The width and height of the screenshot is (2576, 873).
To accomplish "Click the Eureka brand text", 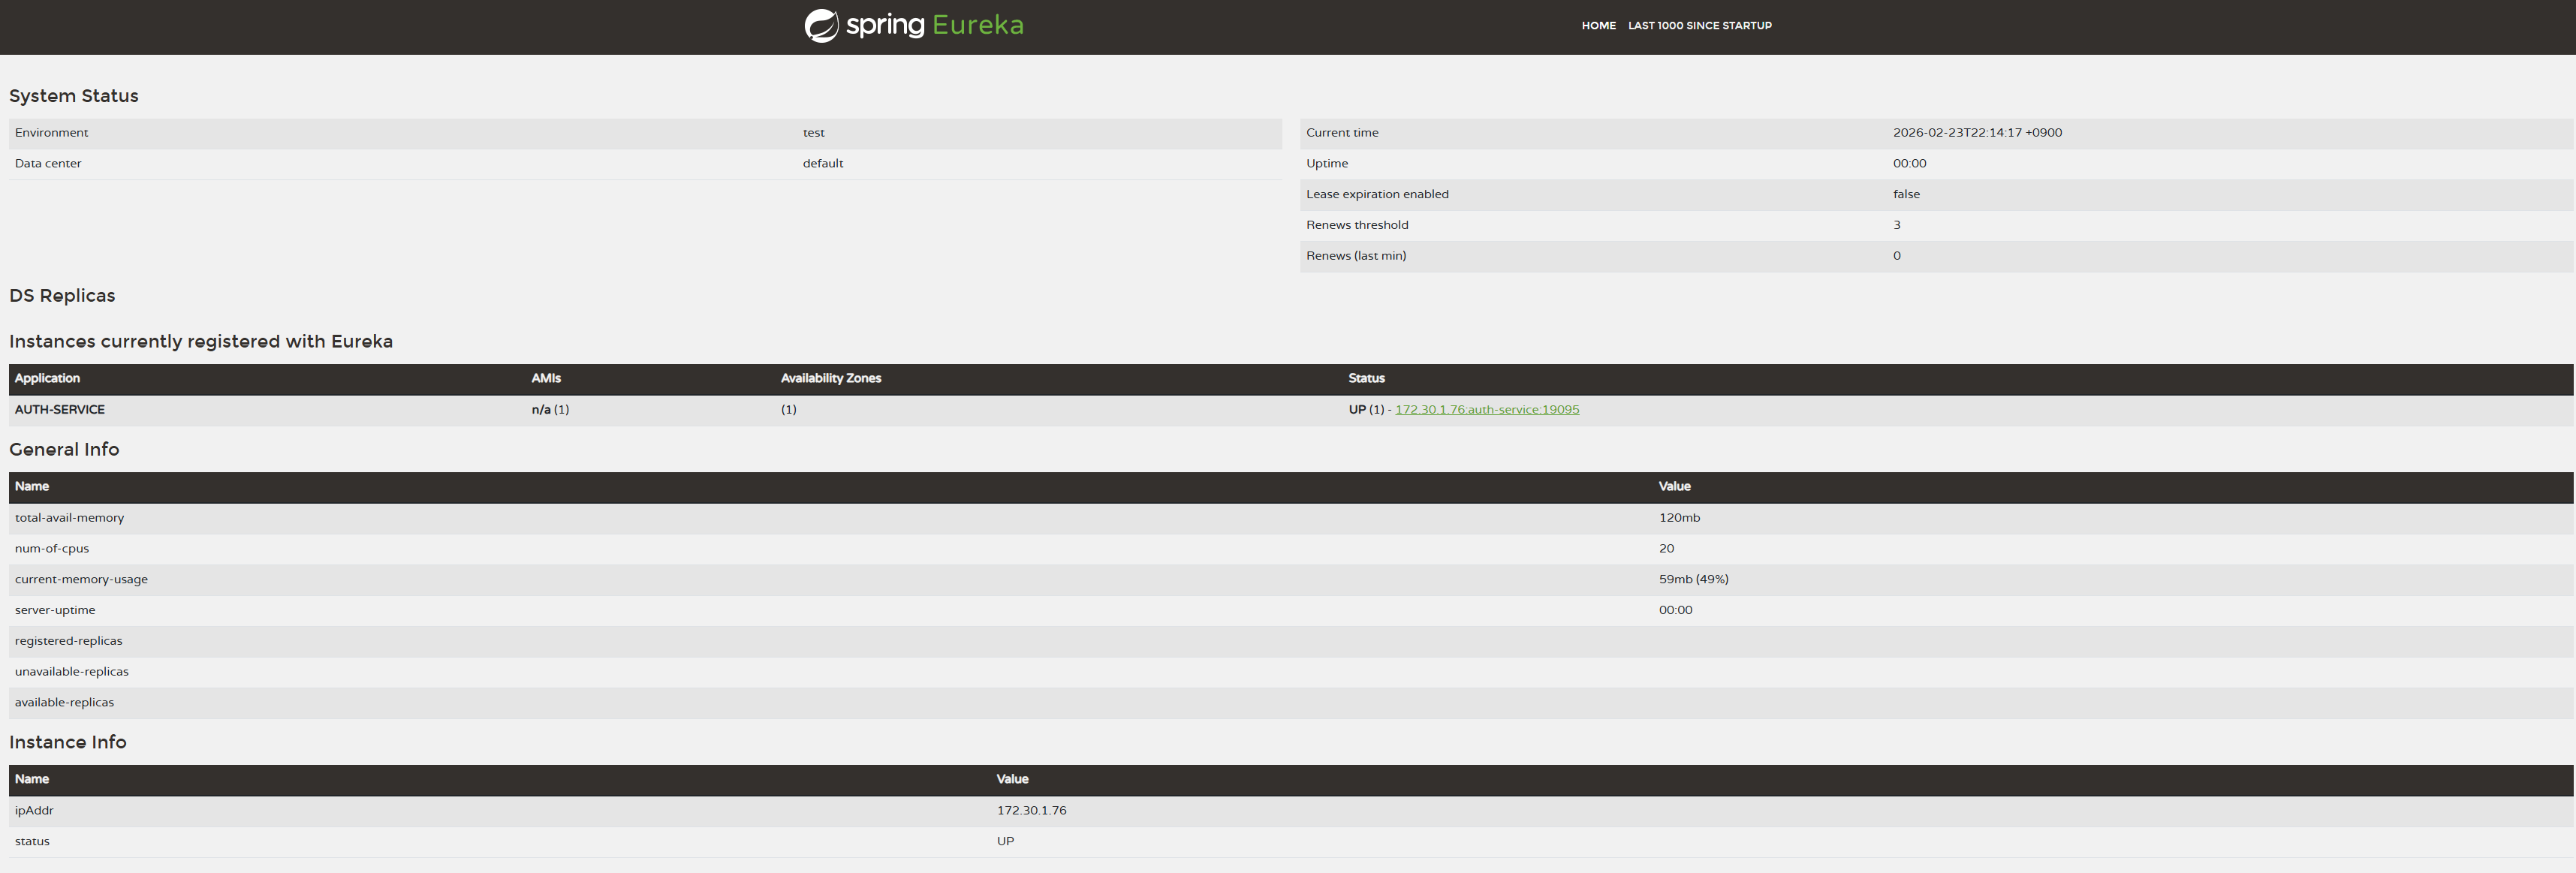I will coord(977,25).
